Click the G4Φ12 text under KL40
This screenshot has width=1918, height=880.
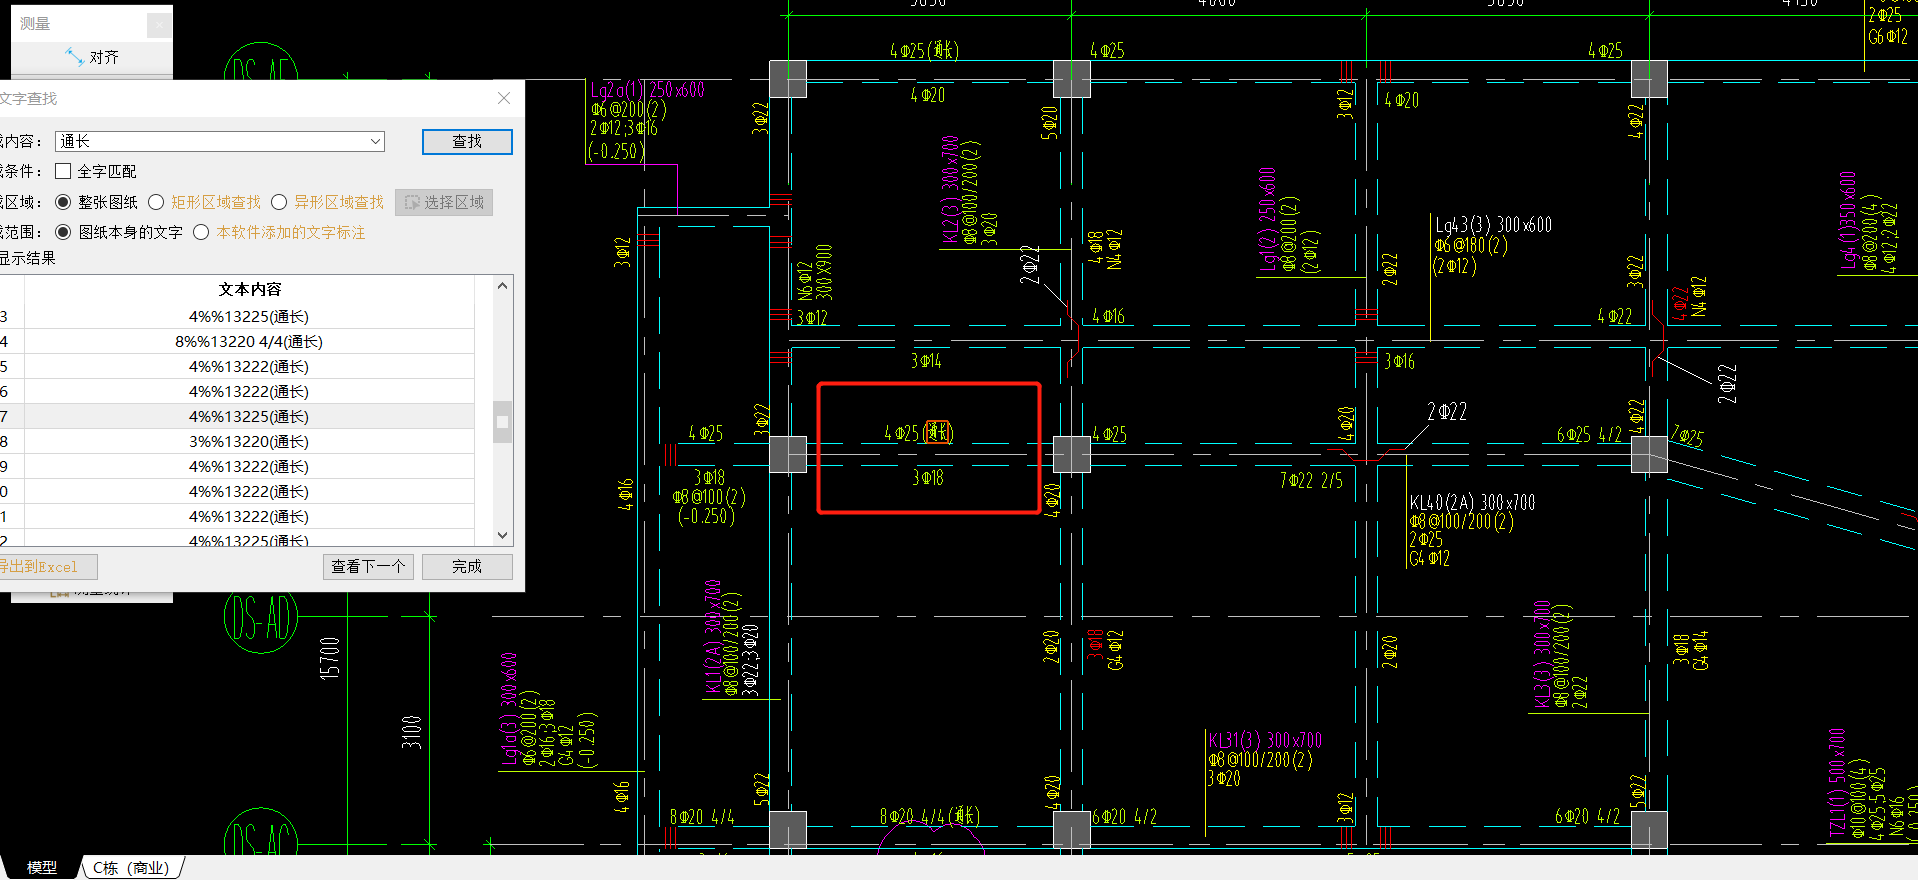1429,559
